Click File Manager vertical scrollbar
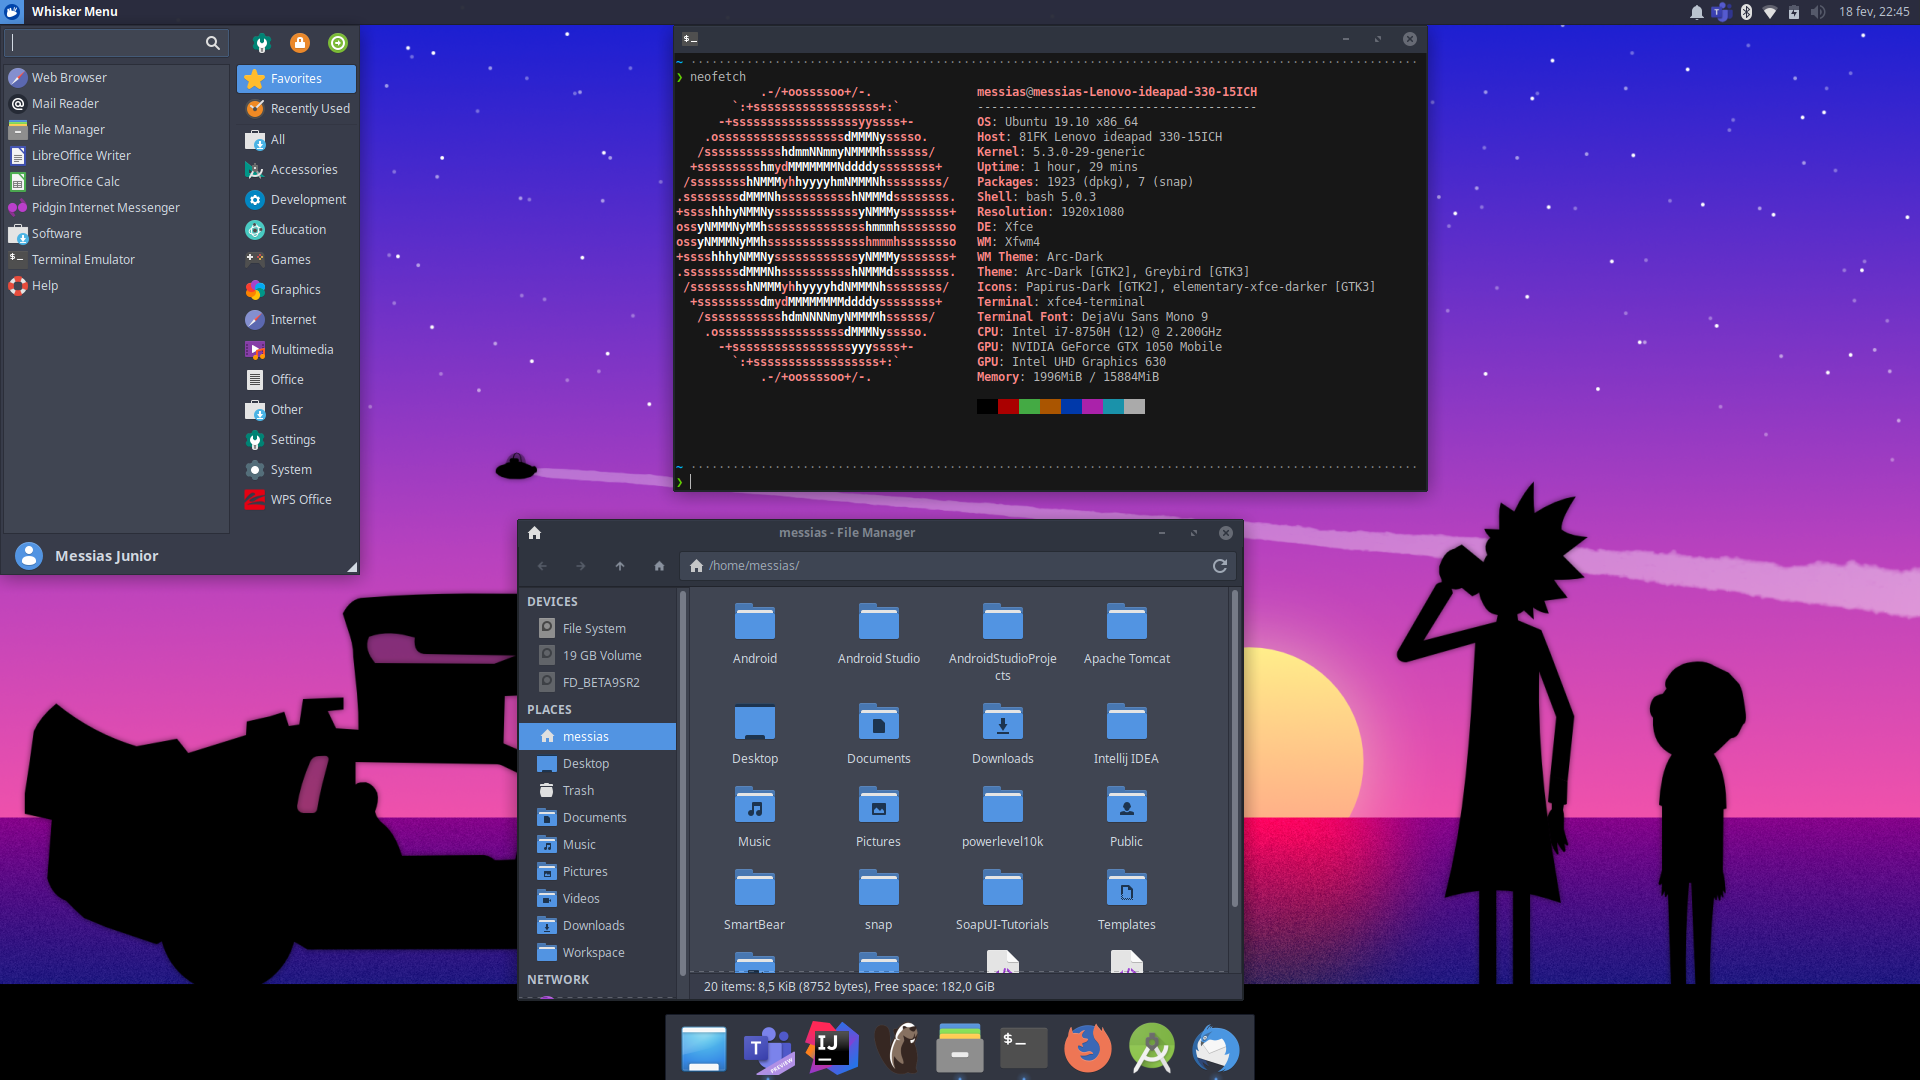 [x=1234, y=749]
